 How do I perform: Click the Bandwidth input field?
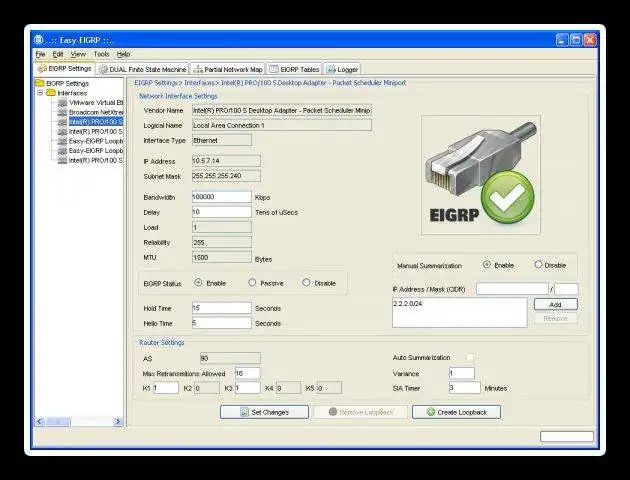[222, 197]
